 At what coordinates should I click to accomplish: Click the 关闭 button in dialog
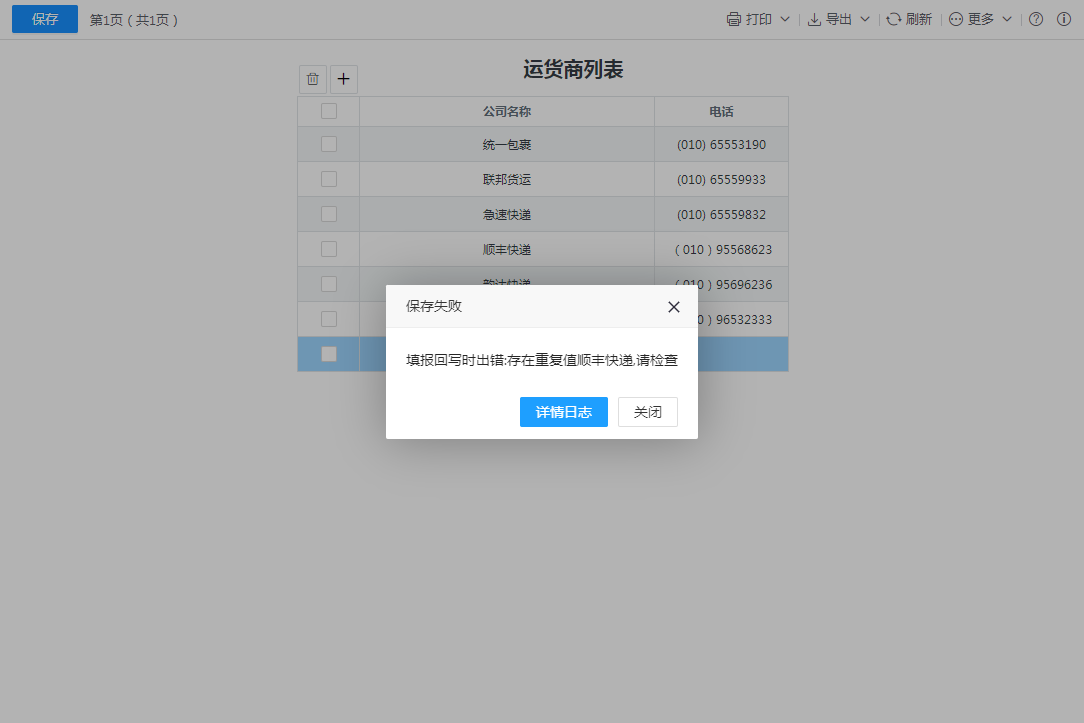tap(648, 412)
